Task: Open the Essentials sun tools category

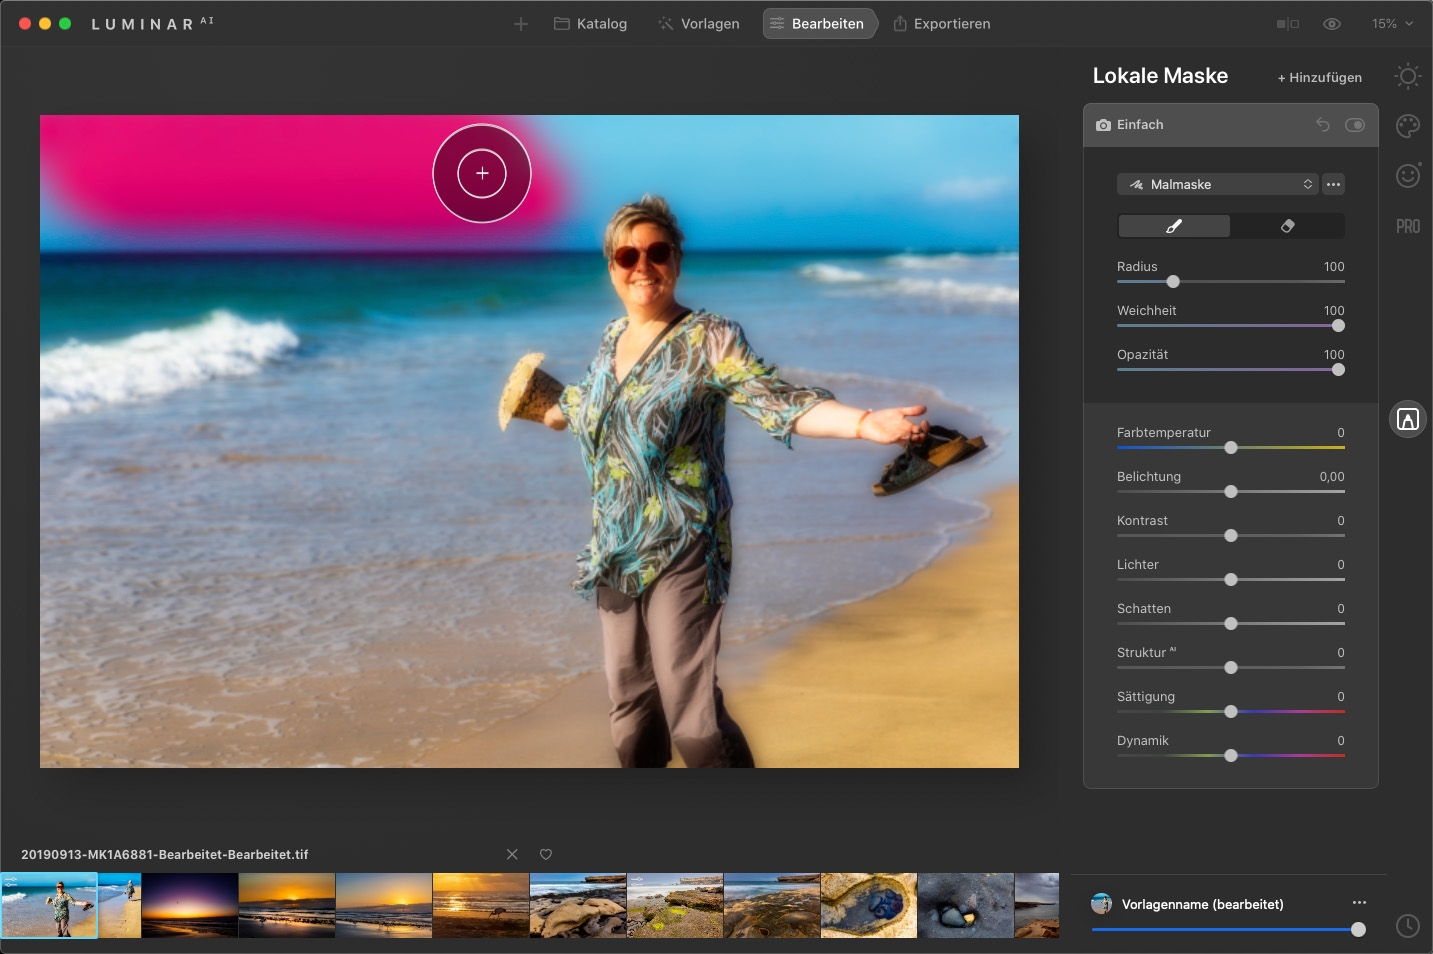Action: click(x=1408, y=76)
